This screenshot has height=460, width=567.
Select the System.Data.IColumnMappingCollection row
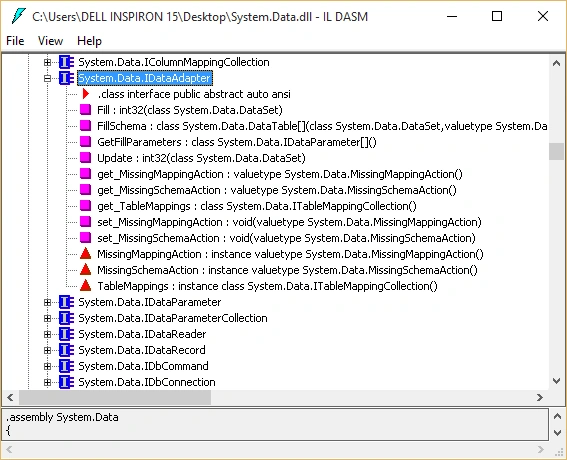(x=174, y=62)
